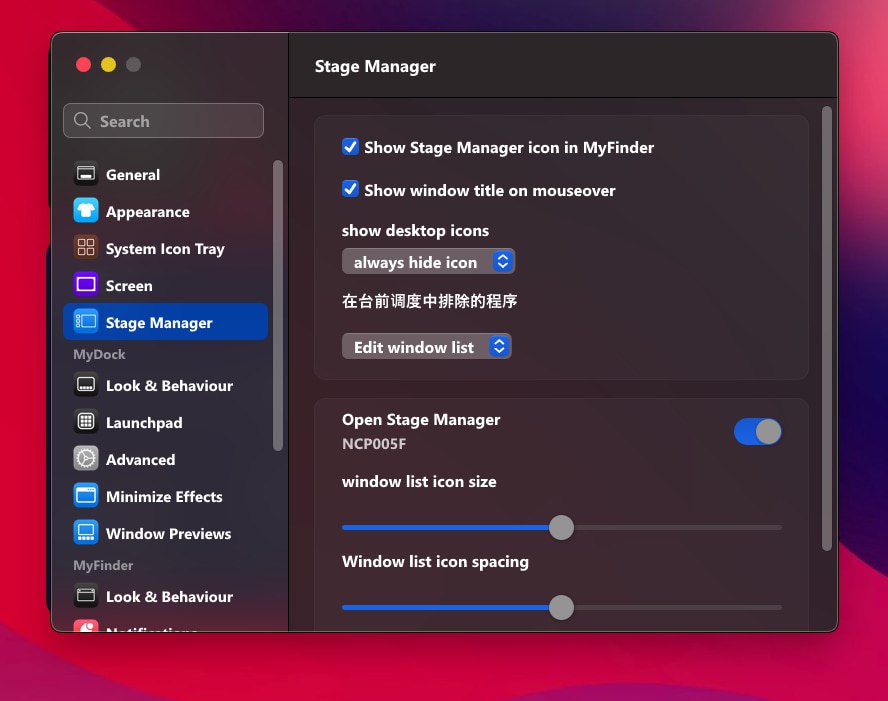Click the Launchpad grid icon
This screenshot has width=888, height=701.
click(86, 421)
